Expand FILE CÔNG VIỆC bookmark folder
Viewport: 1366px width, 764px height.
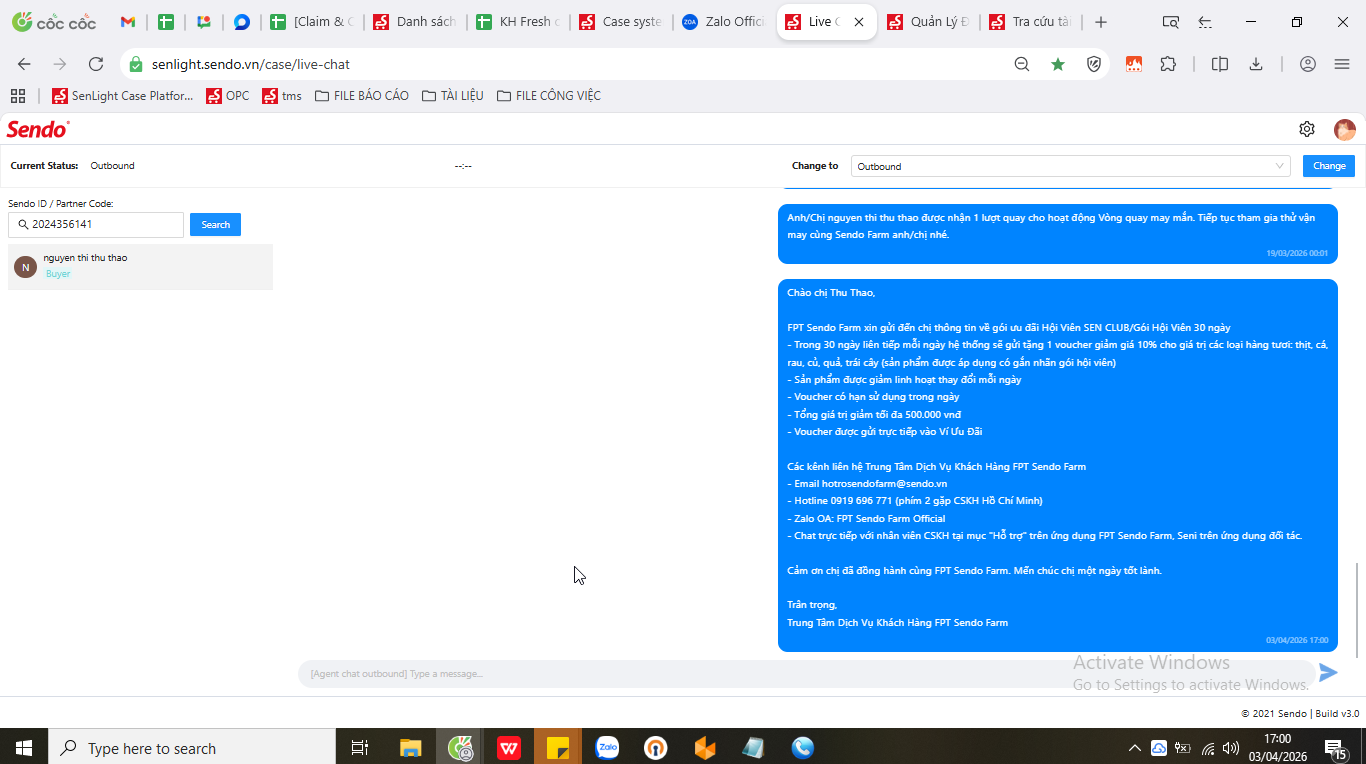549,96
